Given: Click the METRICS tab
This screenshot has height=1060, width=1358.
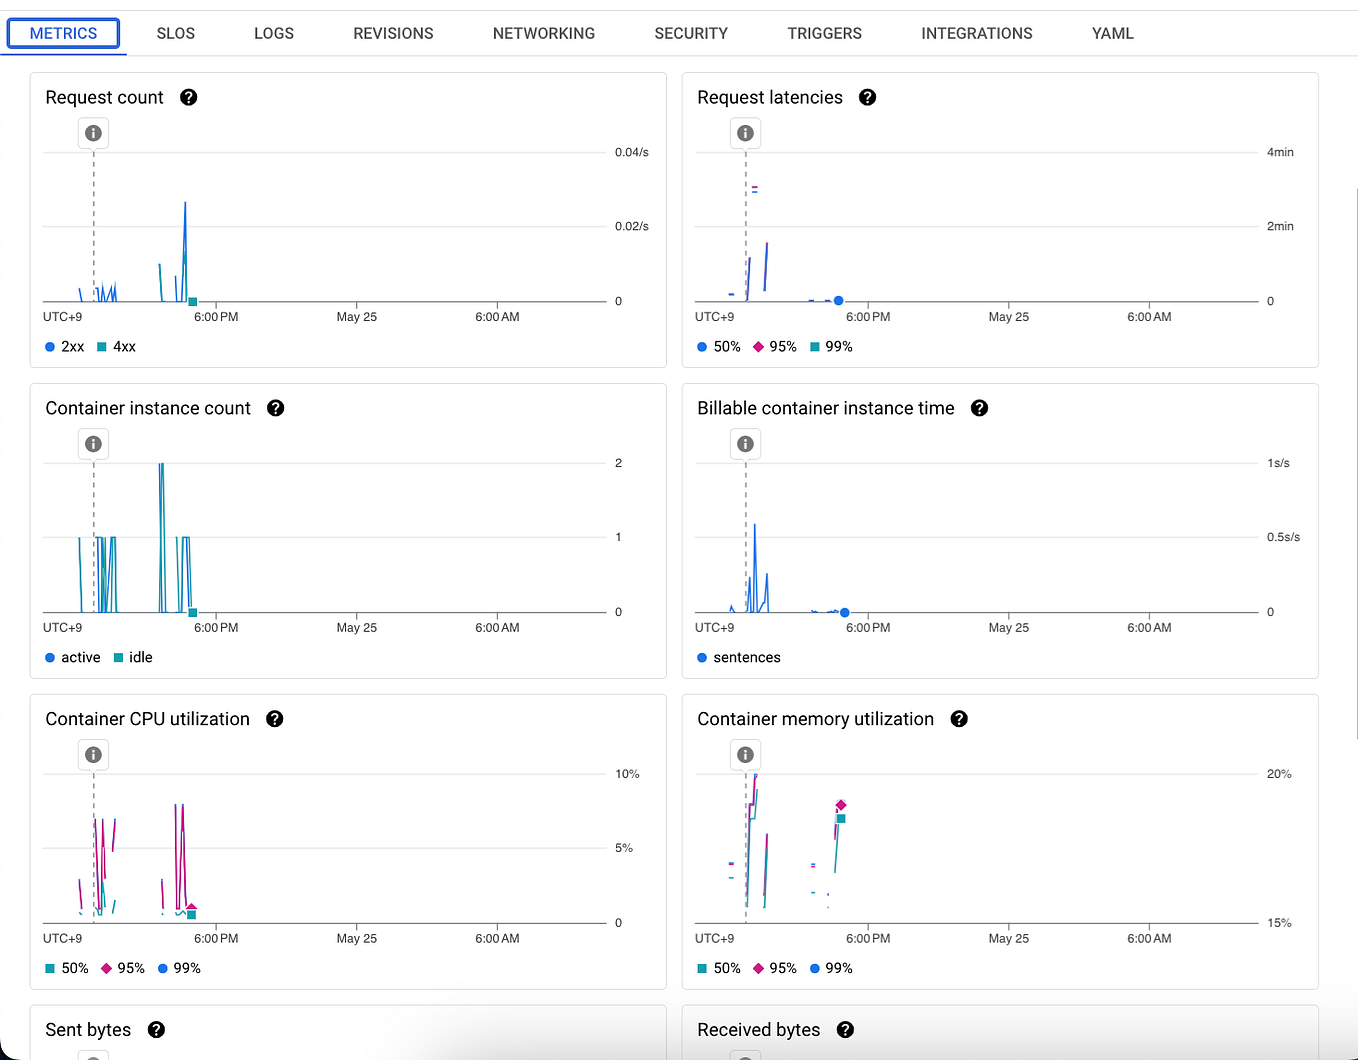Looking at the screenshot, I should tap(63, 33).
